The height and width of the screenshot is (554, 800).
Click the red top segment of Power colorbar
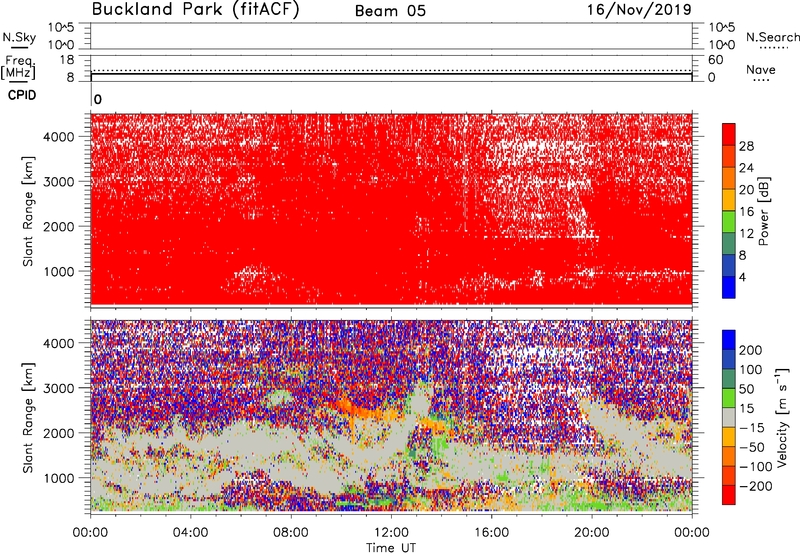click(729, 134)
